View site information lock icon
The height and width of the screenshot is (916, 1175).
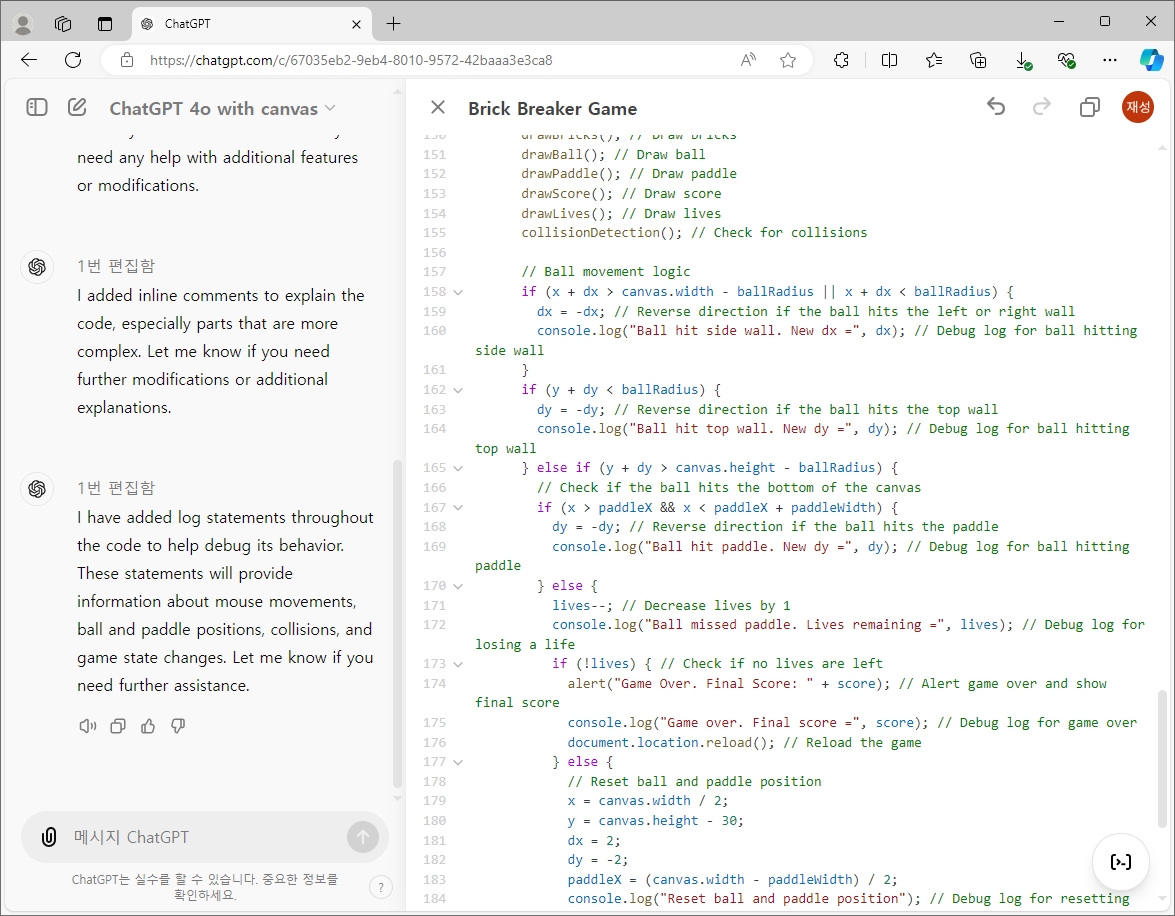coord(127,60)
